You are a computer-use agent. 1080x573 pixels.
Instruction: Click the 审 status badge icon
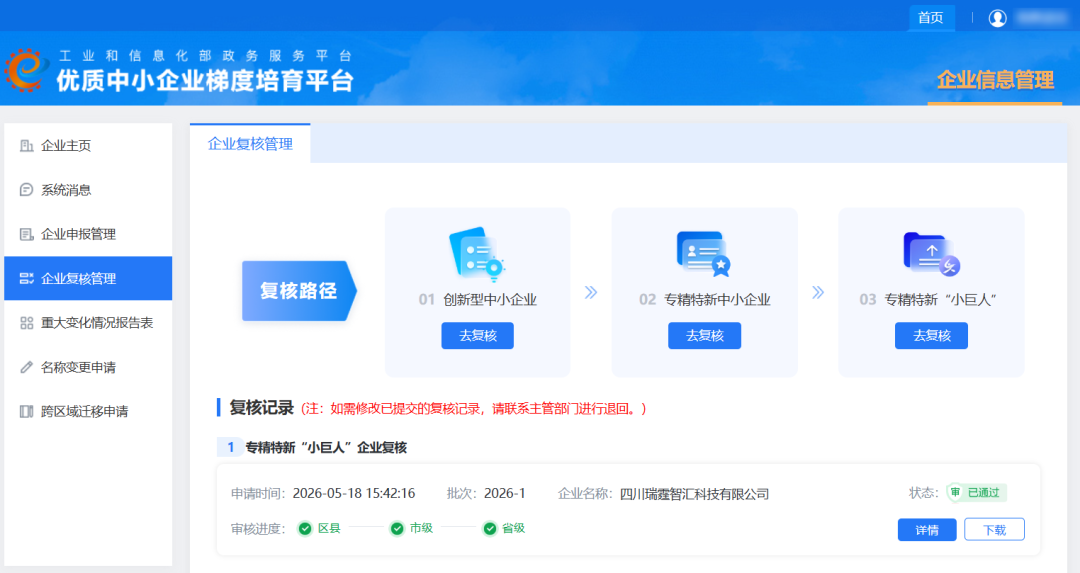pos(955,492)
